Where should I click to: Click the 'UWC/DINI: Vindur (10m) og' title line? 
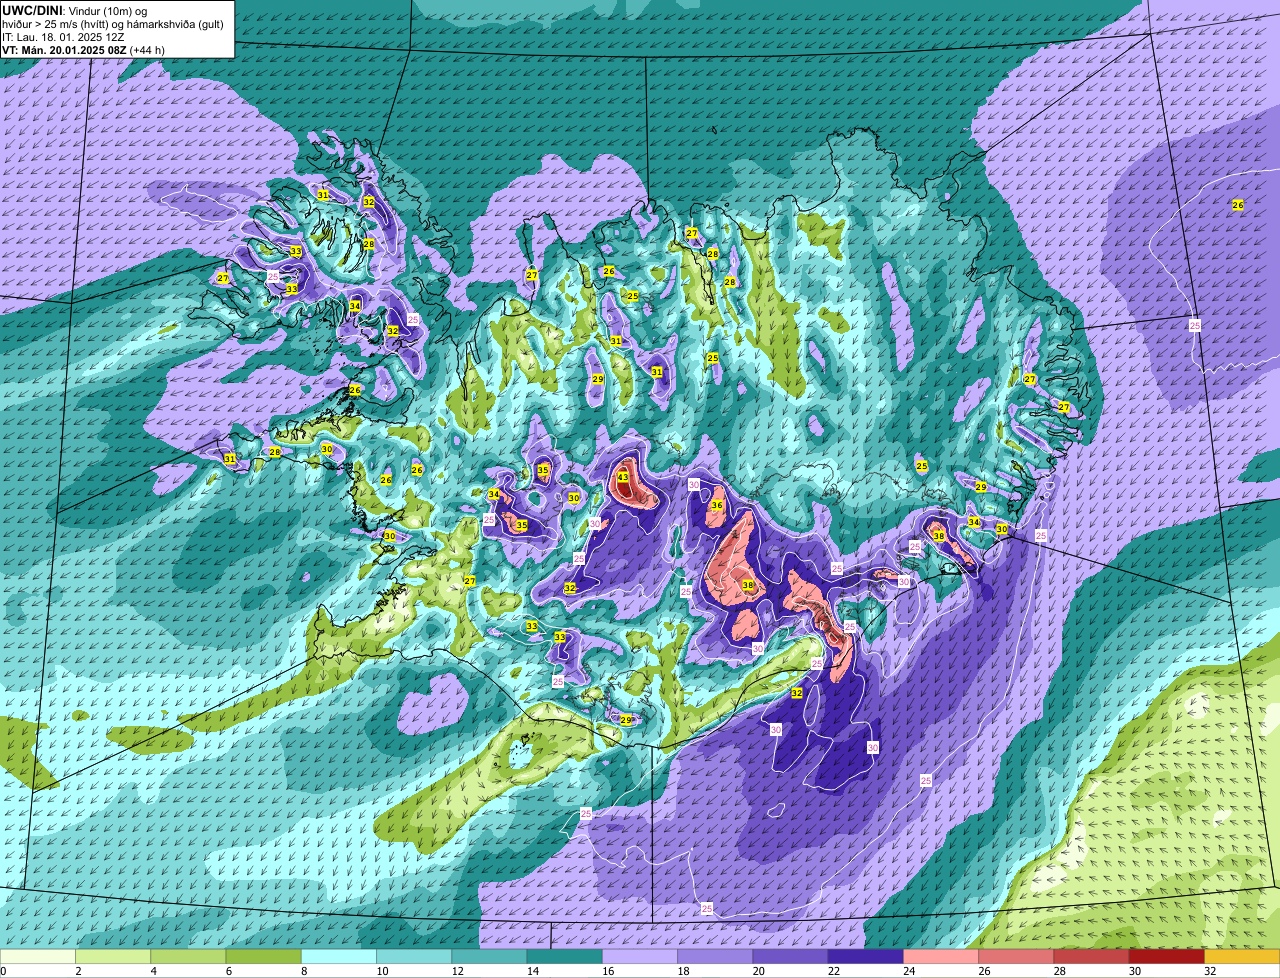74,10
